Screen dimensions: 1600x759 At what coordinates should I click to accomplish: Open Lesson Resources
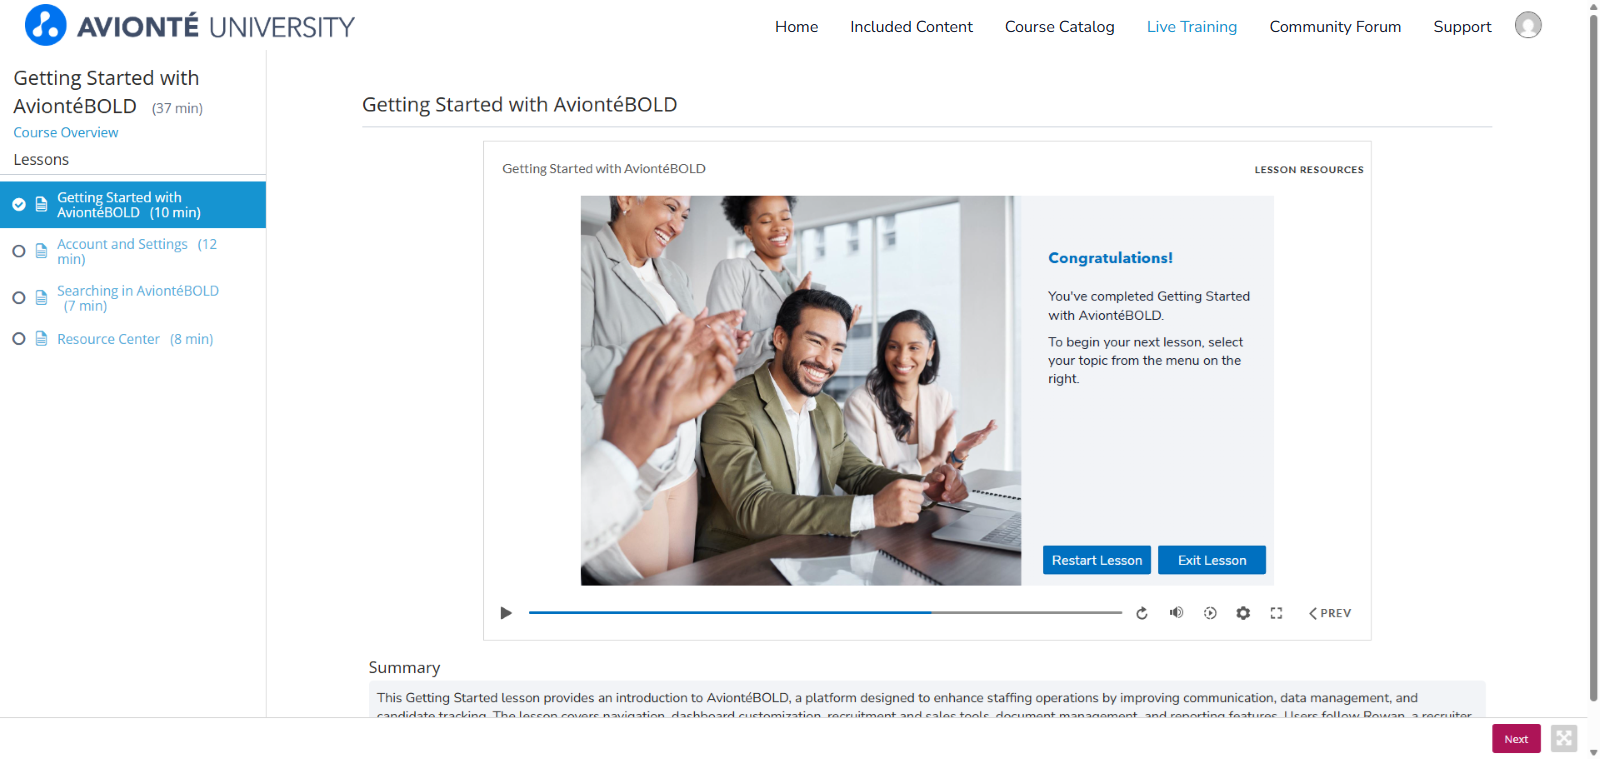click(1309, 170)
